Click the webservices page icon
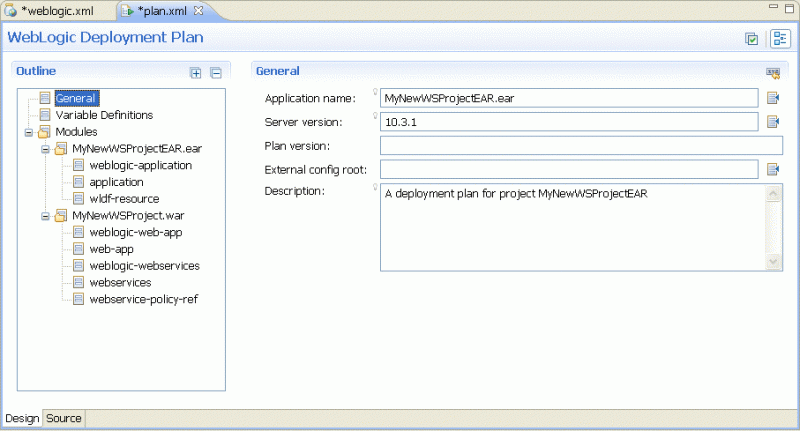Viewport: 800px width, 431px height. [x=78, y=282]
